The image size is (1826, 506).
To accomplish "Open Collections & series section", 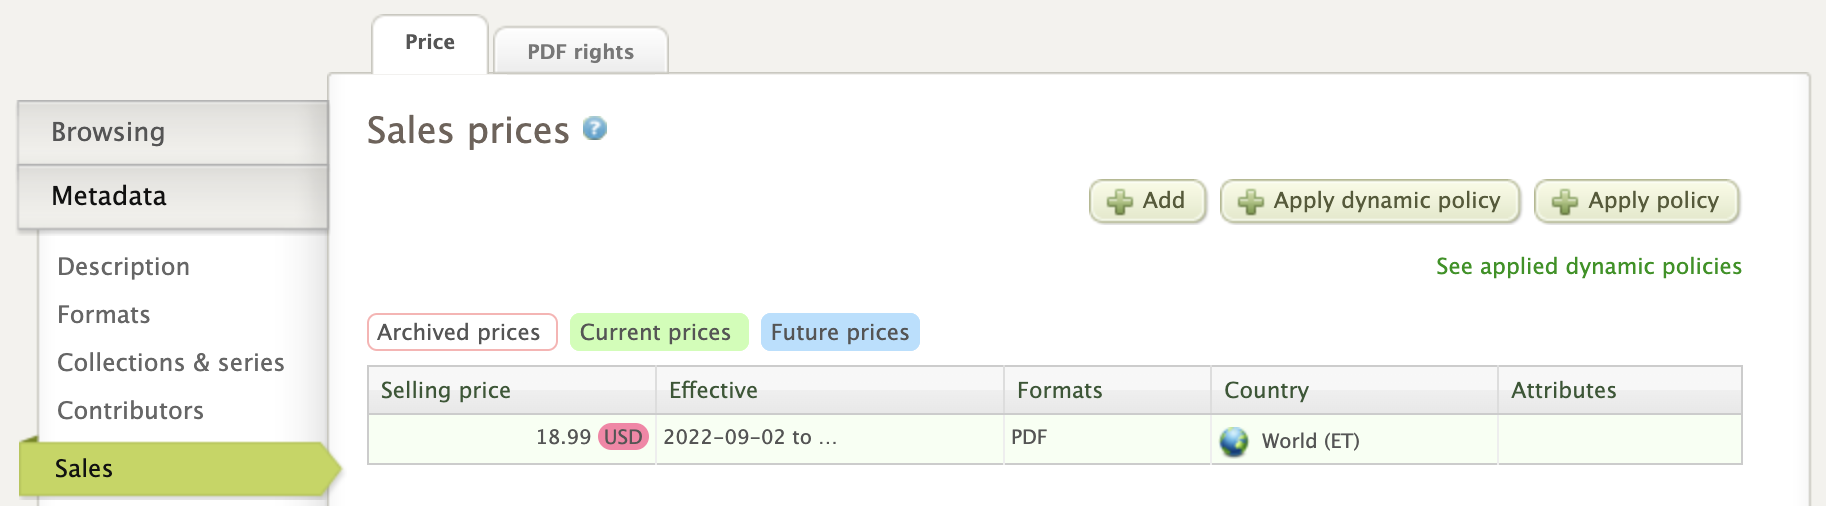I will pyautogui.click(x=171, y=363).
